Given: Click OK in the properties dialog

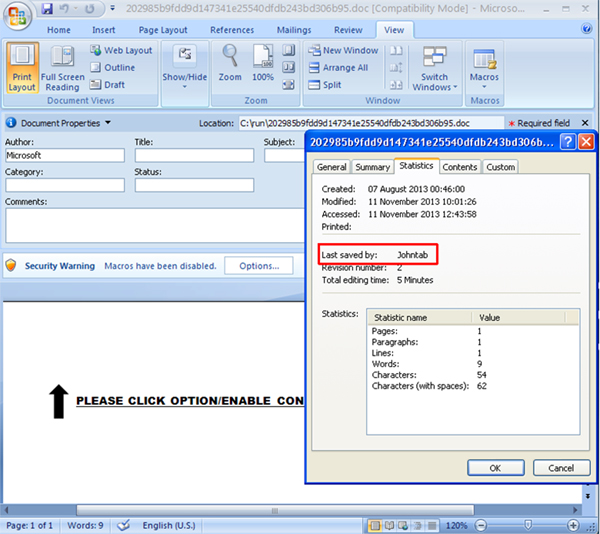Looking at the screenshot, I should point(496,468).
